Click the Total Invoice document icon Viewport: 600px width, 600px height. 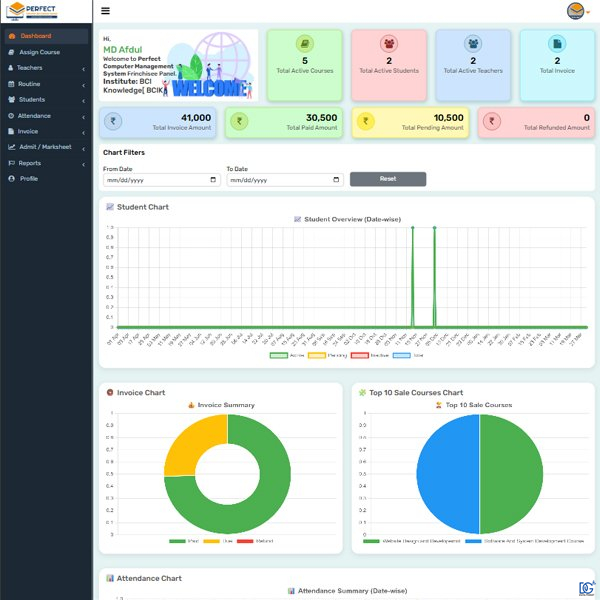coord(557,45)
